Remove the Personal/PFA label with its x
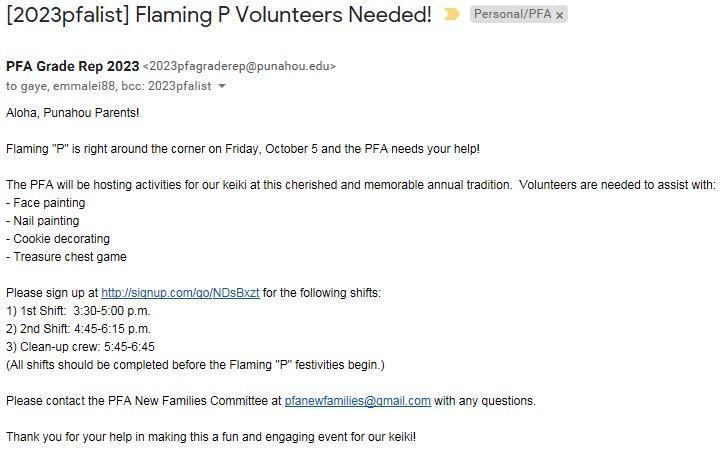This screenshot has width=724, height=458. pos(560,15)
